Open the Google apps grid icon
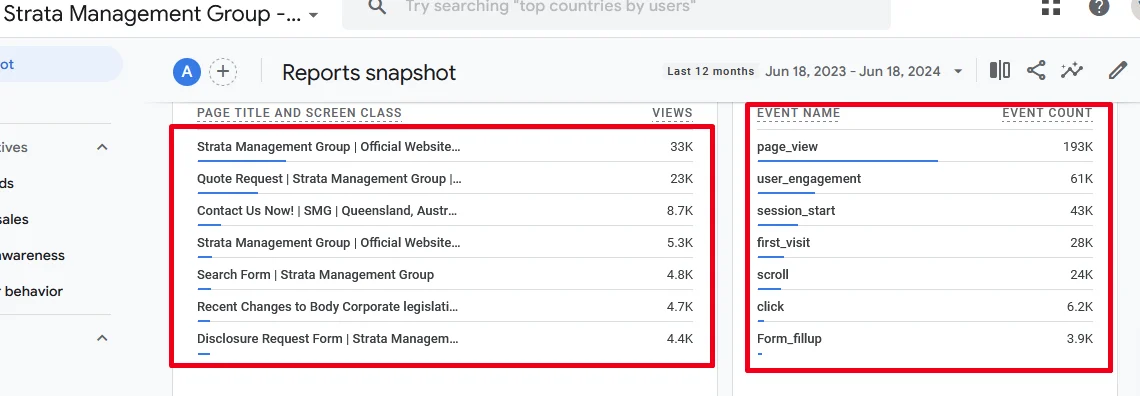 pos(1051,7)
